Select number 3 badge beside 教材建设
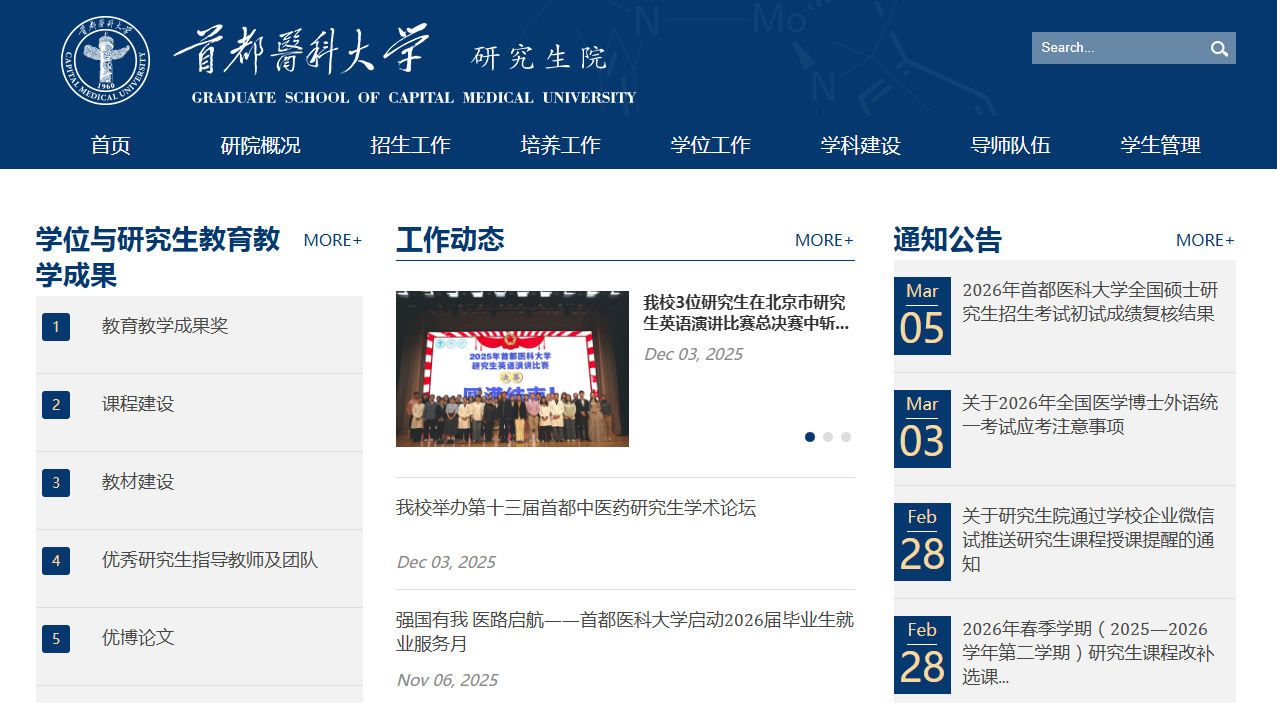1277x703 pixels. click(x=56, y=483)
